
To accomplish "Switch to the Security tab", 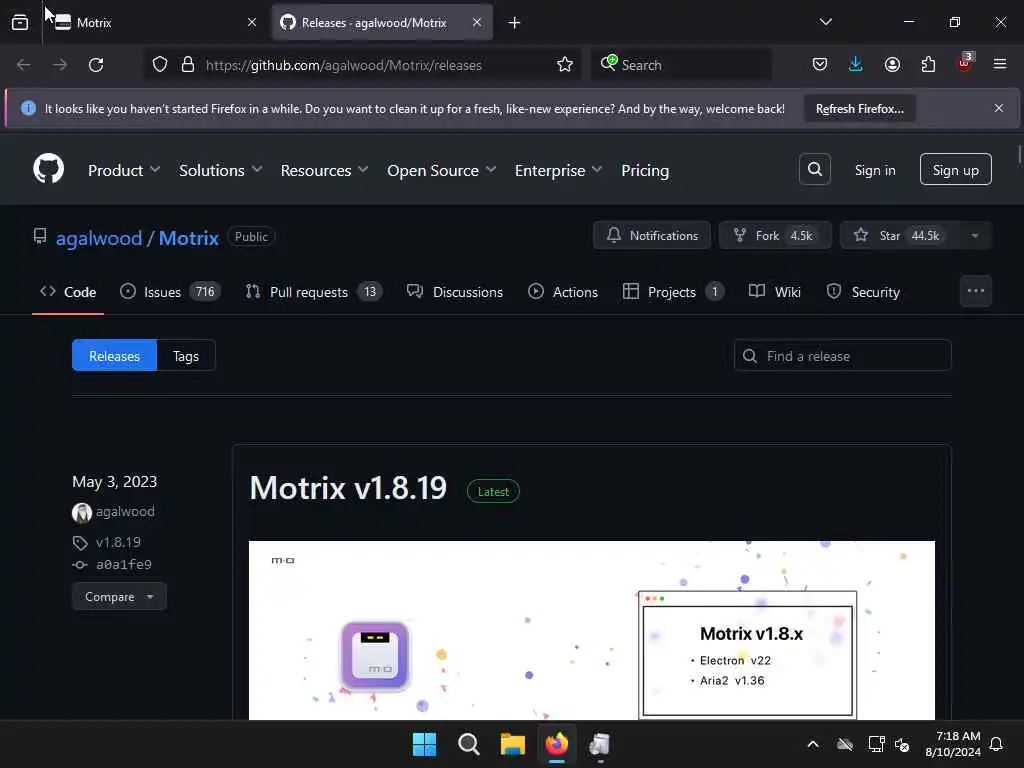I will (x=863, y=292).
